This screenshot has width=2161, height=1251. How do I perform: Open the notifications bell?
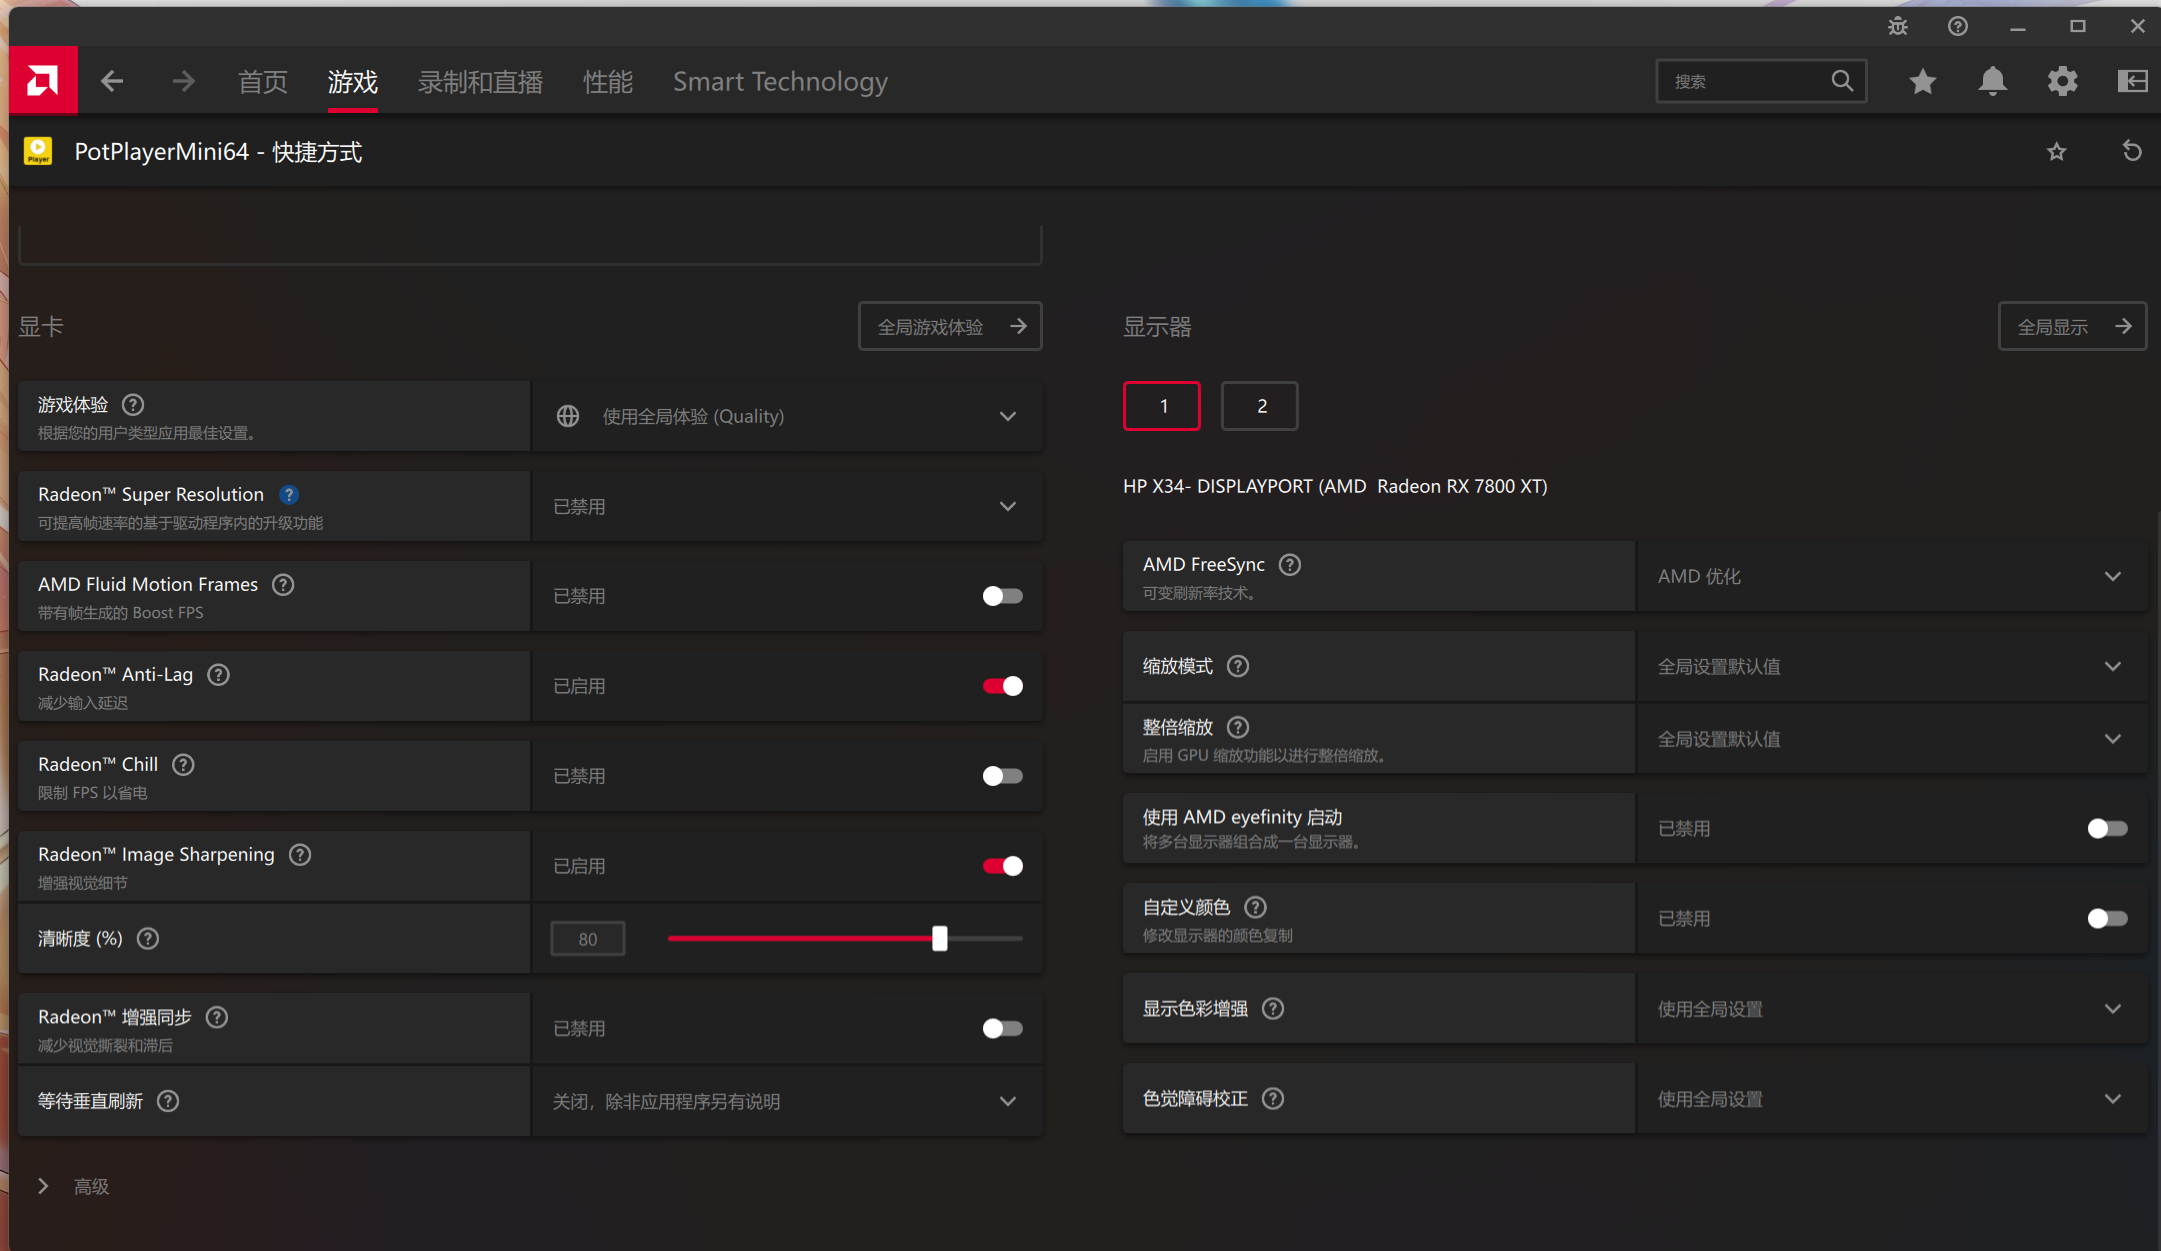pos(1992,81)
